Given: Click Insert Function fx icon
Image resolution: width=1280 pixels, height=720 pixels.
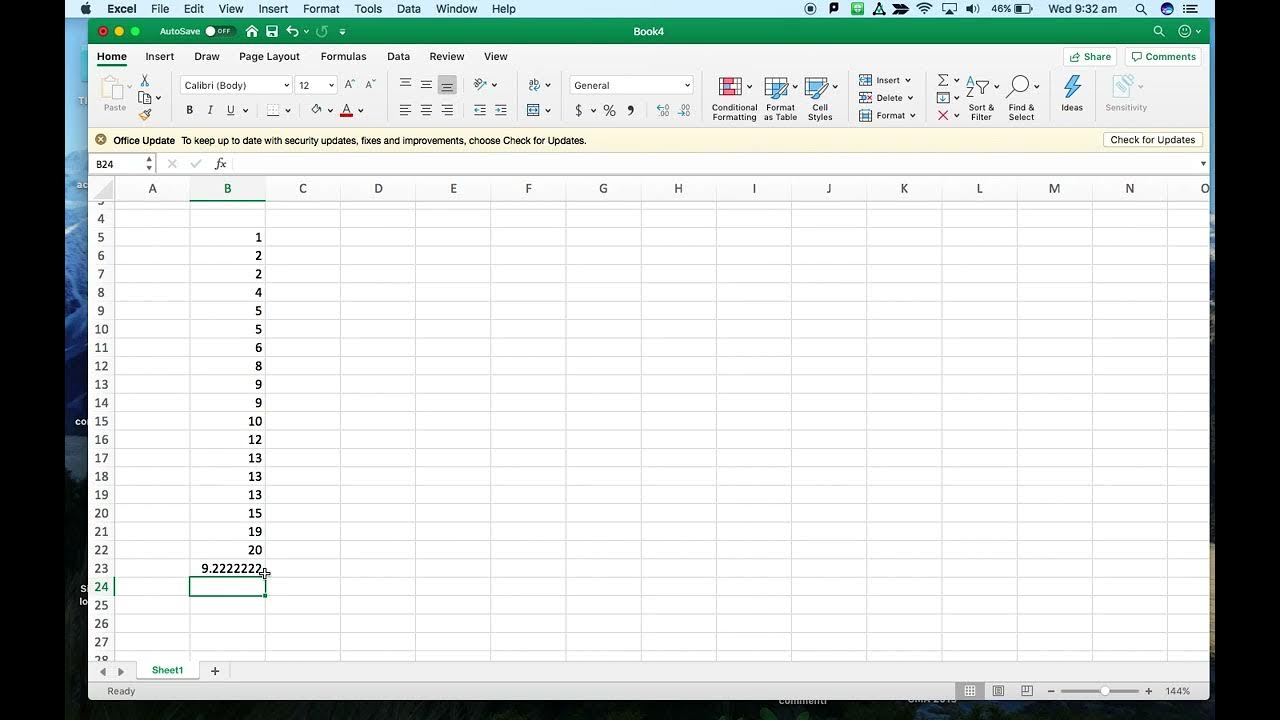Looking at the screenshot, I should point(221,164).
